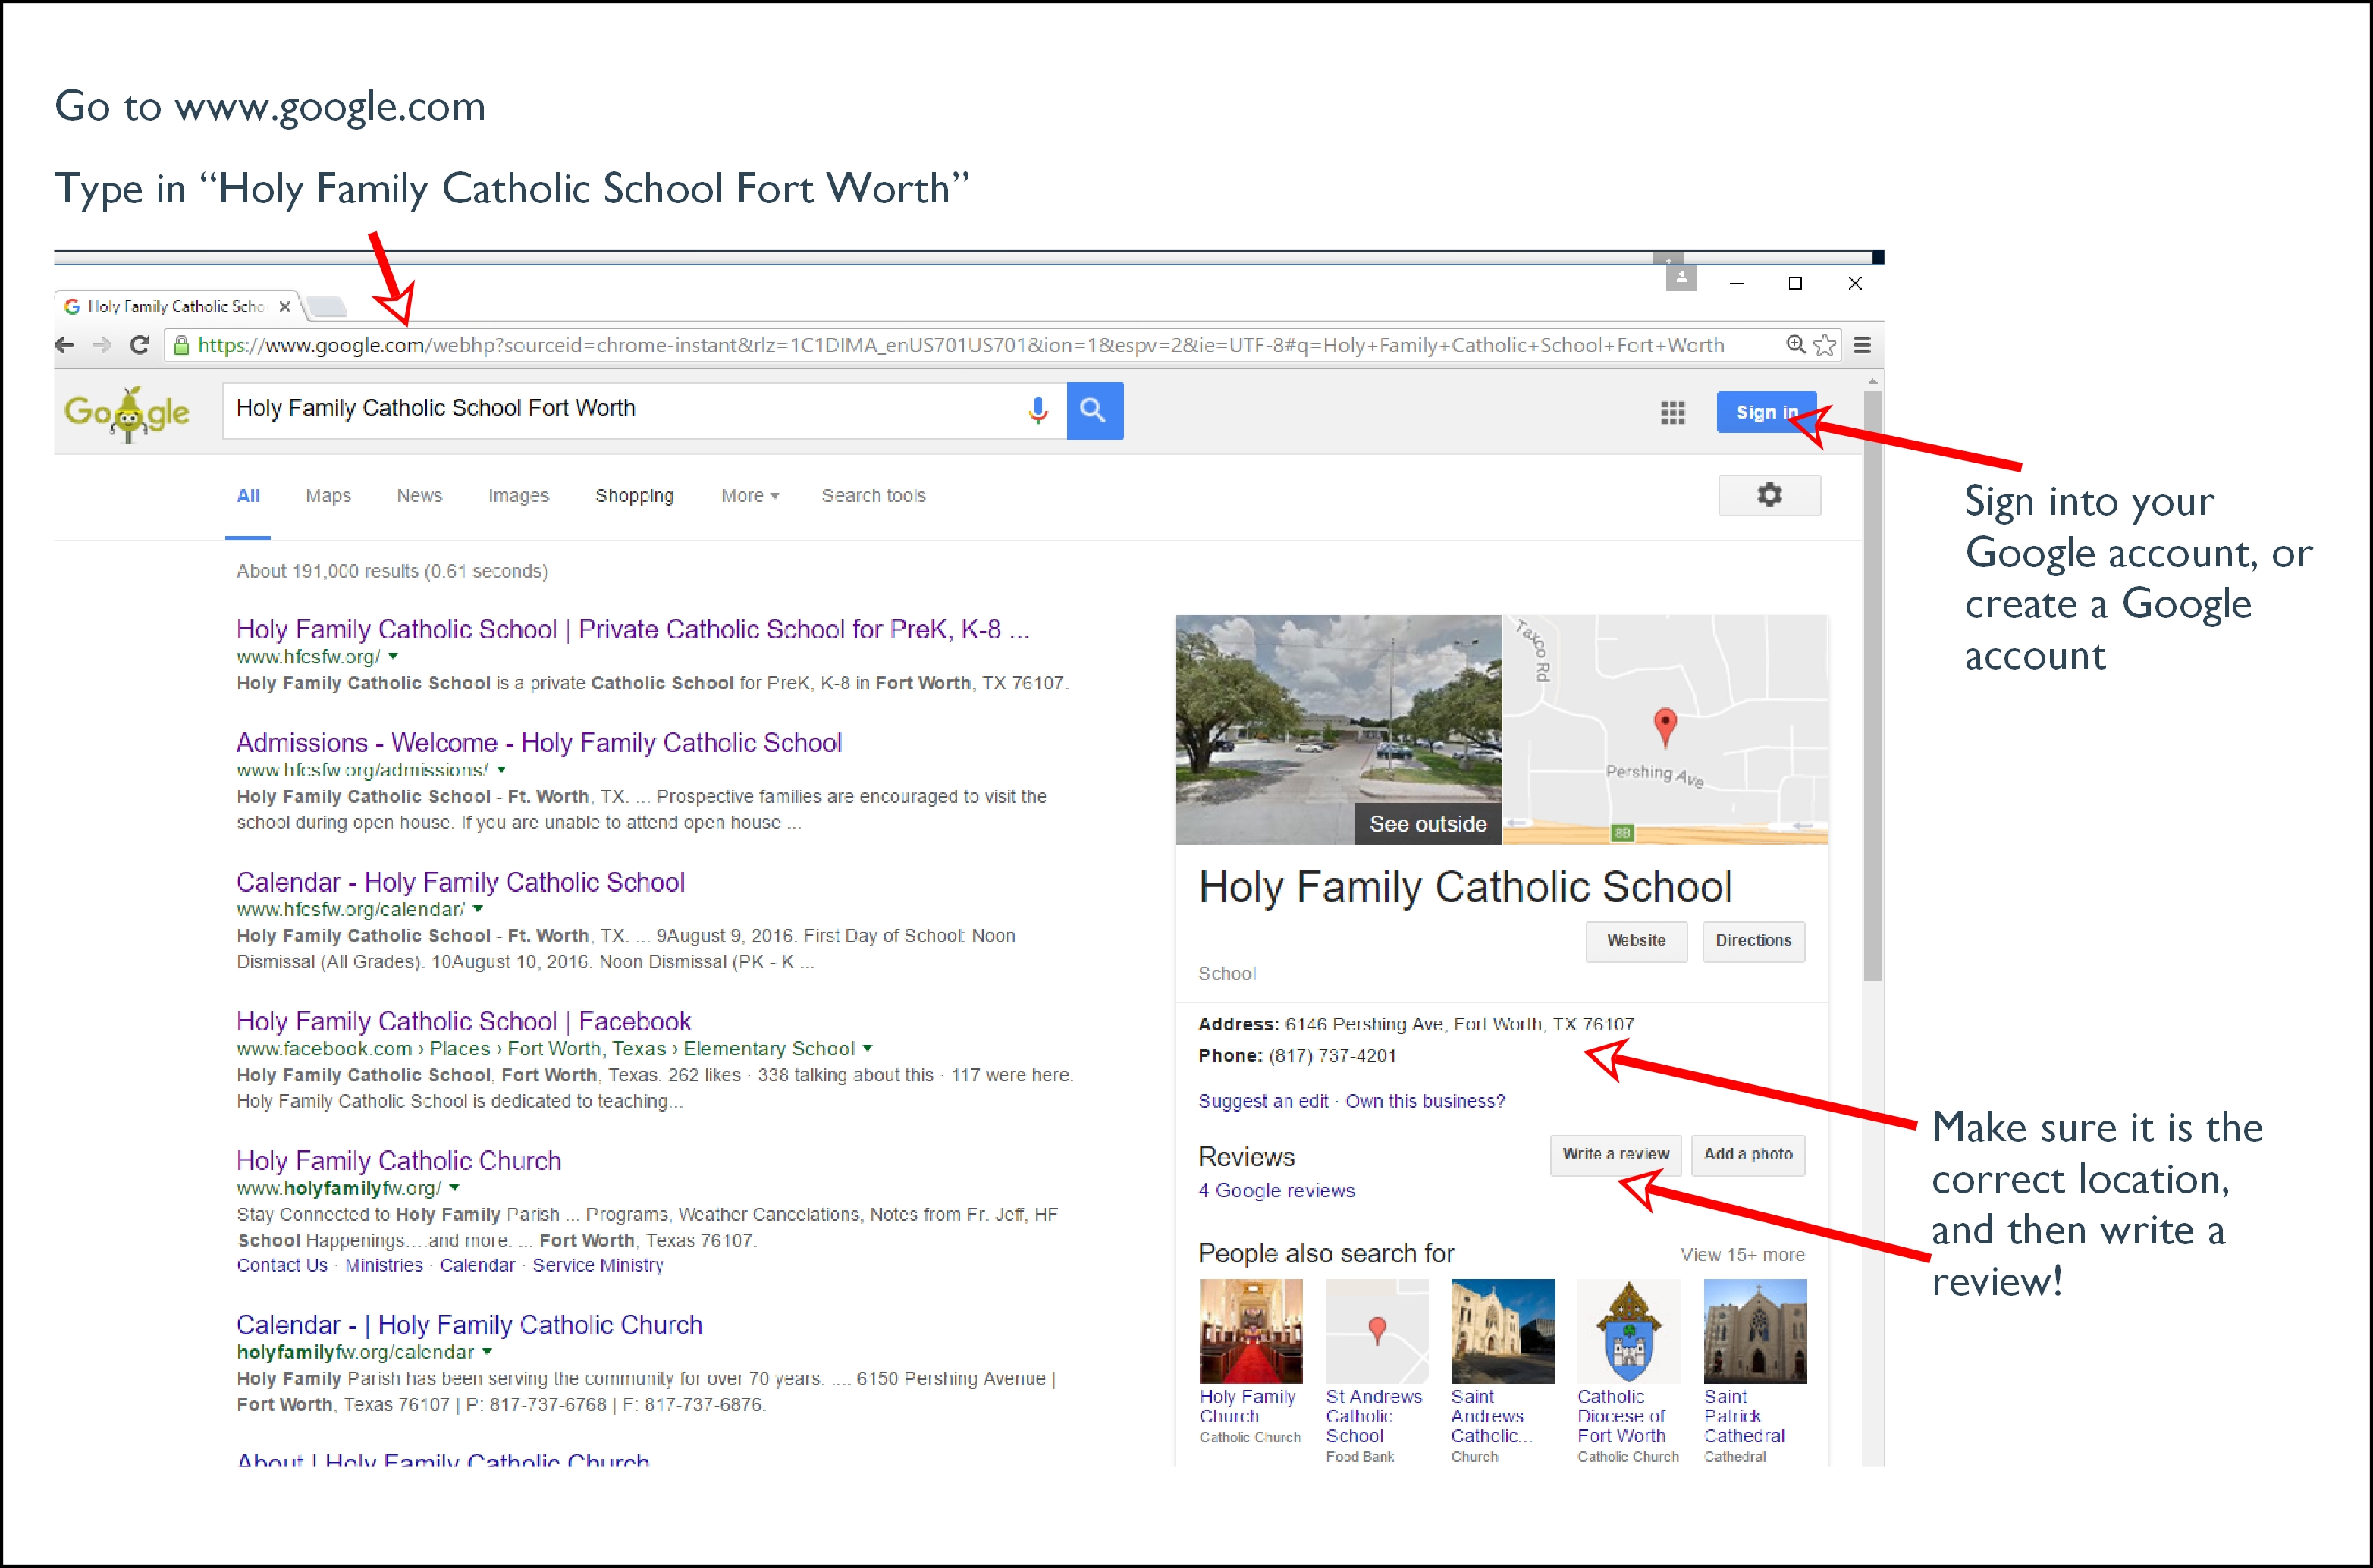The image size is (2373, 1568).
Task: Select the All search tab
Action: click(x=248, y=495)
